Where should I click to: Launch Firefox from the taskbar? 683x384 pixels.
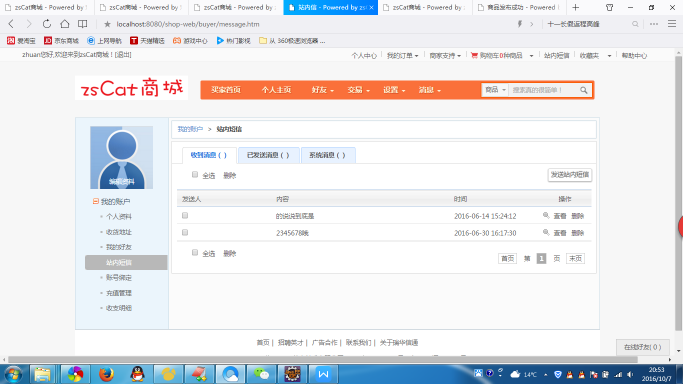(106, 374)
